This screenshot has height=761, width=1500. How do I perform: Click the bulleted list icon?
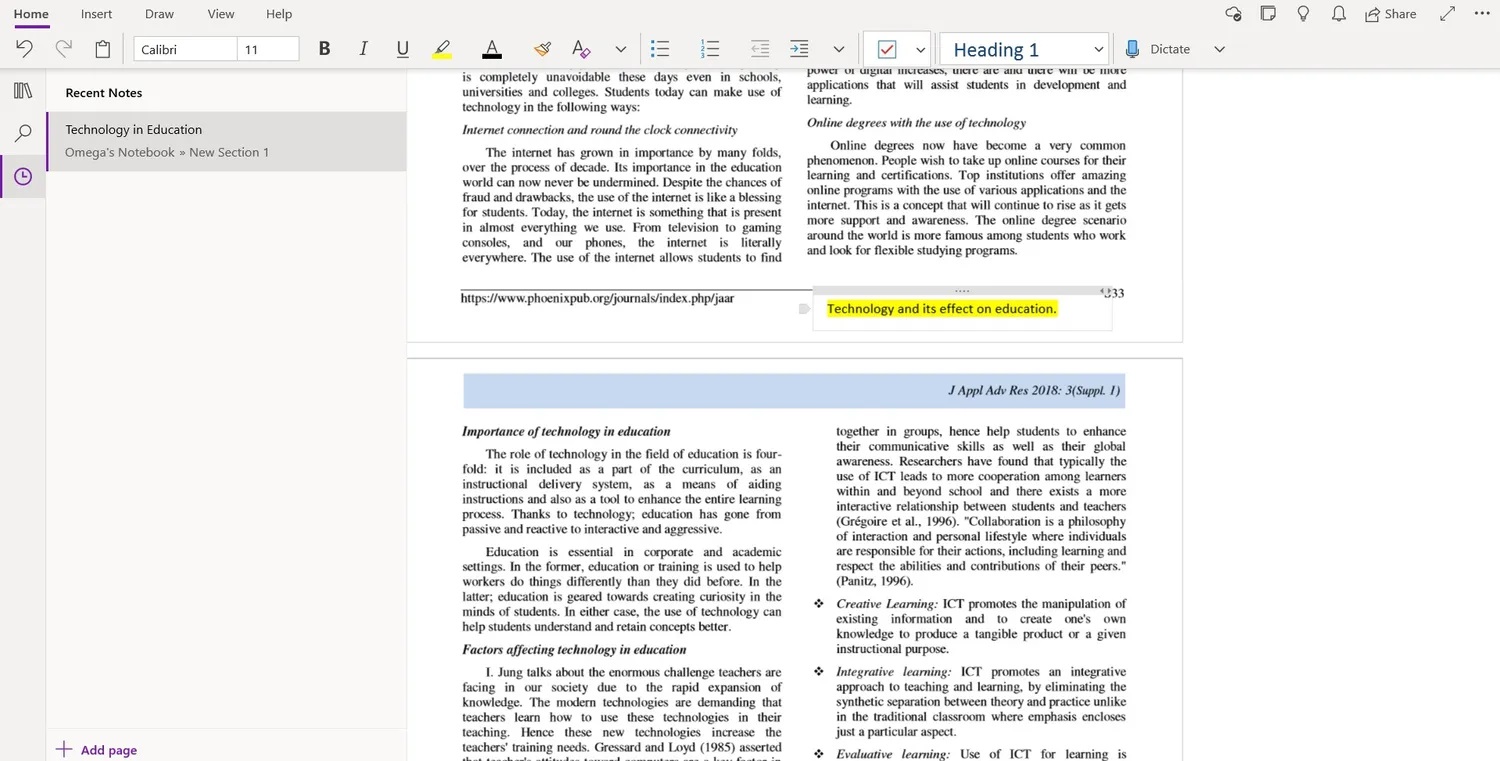660,49
